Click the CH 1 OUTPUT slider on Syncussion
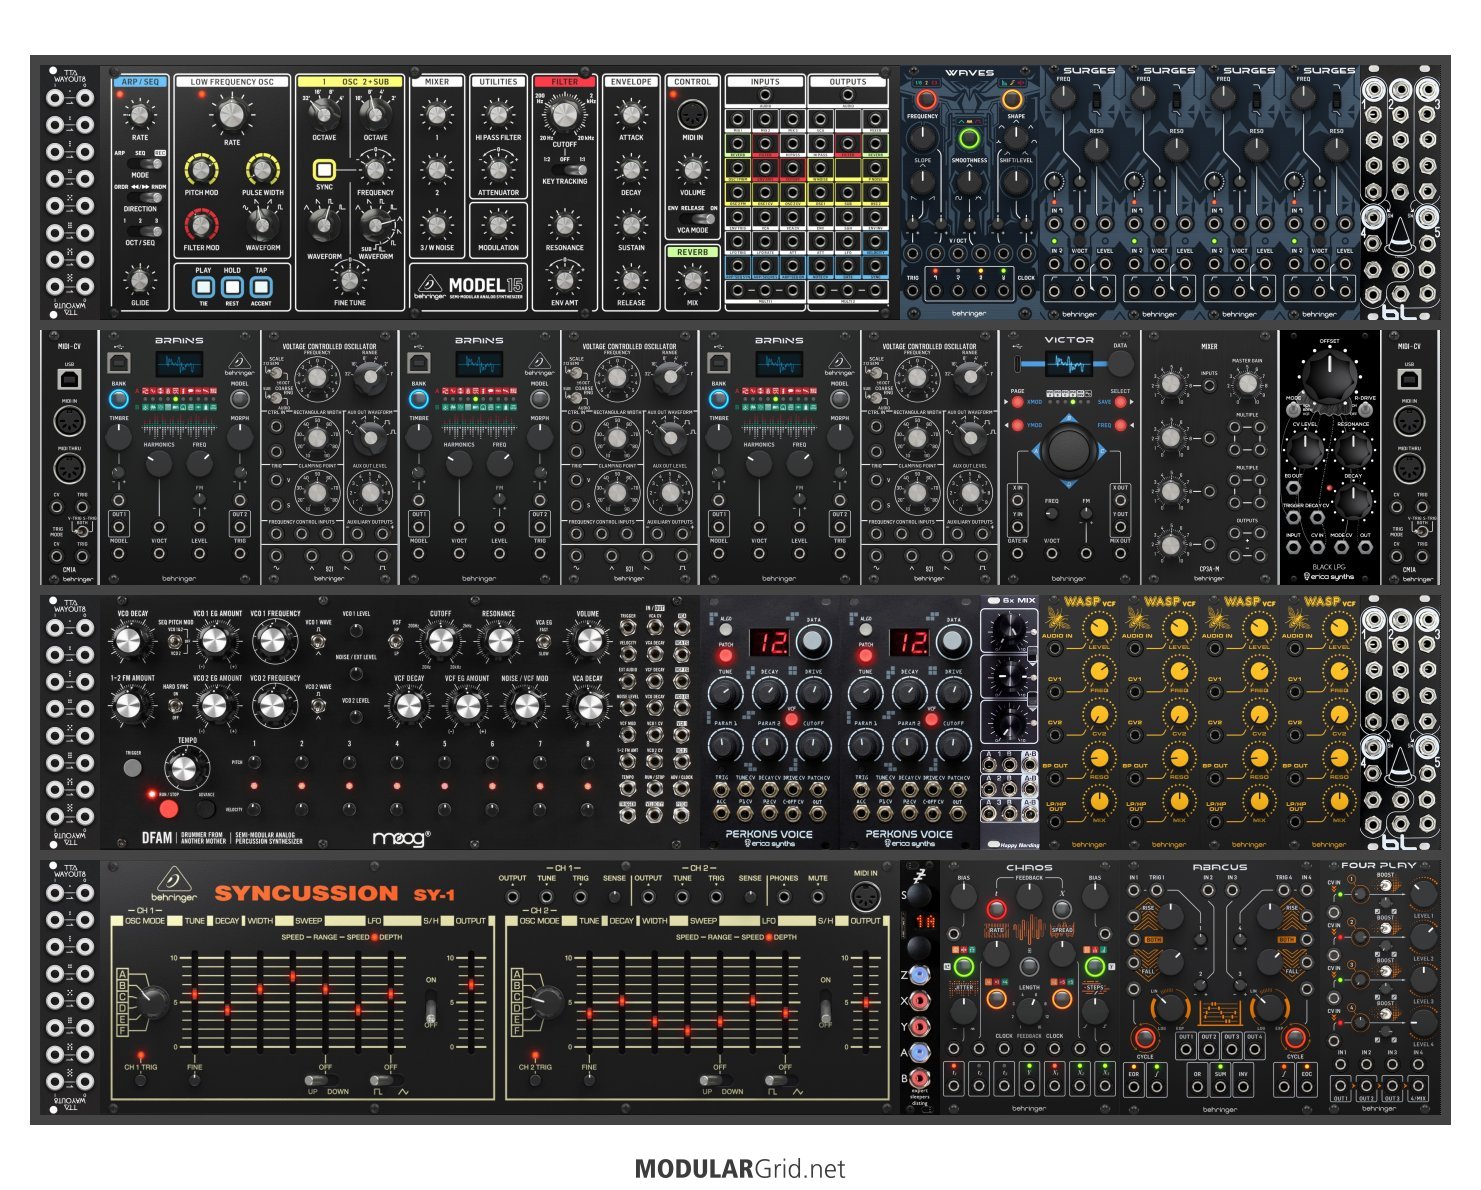The height and width of the screenshot is (1190, 1481). click(470, 1001)
